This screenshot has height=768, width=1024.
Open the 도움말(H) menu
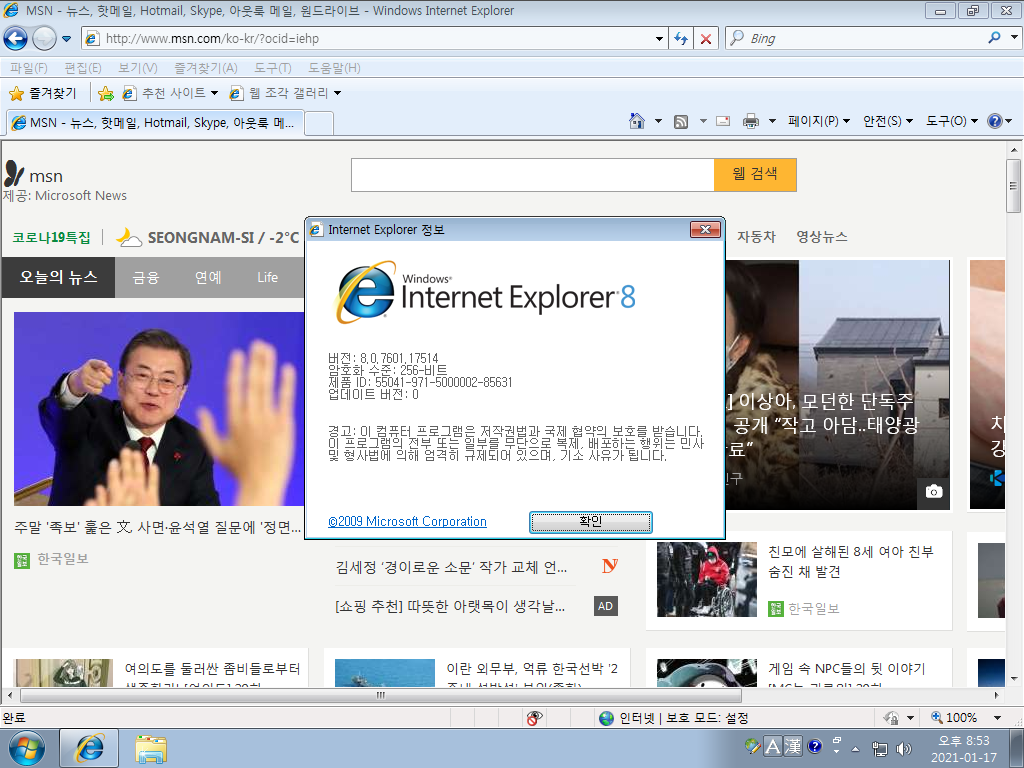pyautogui.click(x=334, y=68)
